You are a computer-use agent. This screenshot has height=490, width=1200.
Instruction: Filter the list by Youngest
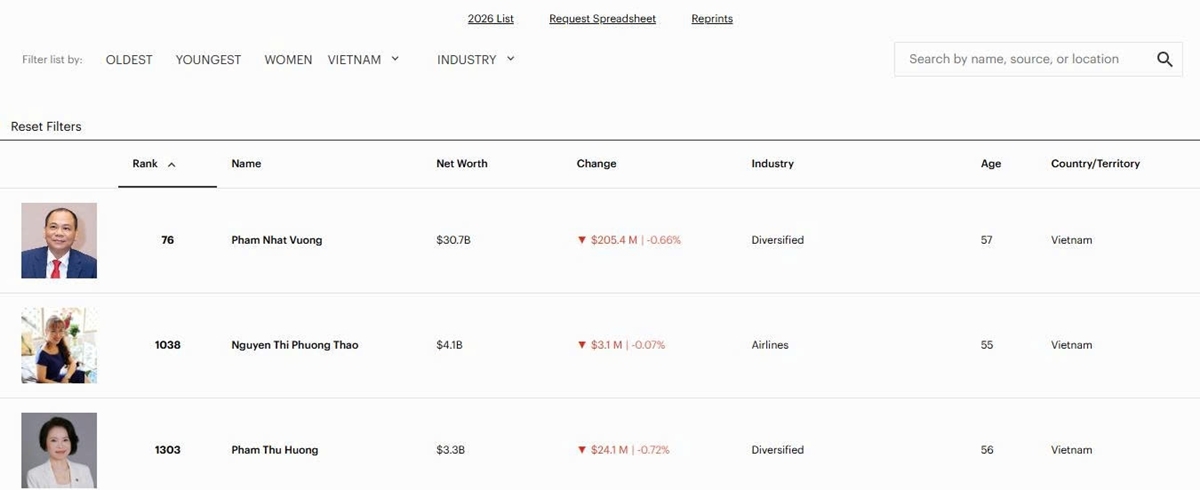[x=208, y=60]
